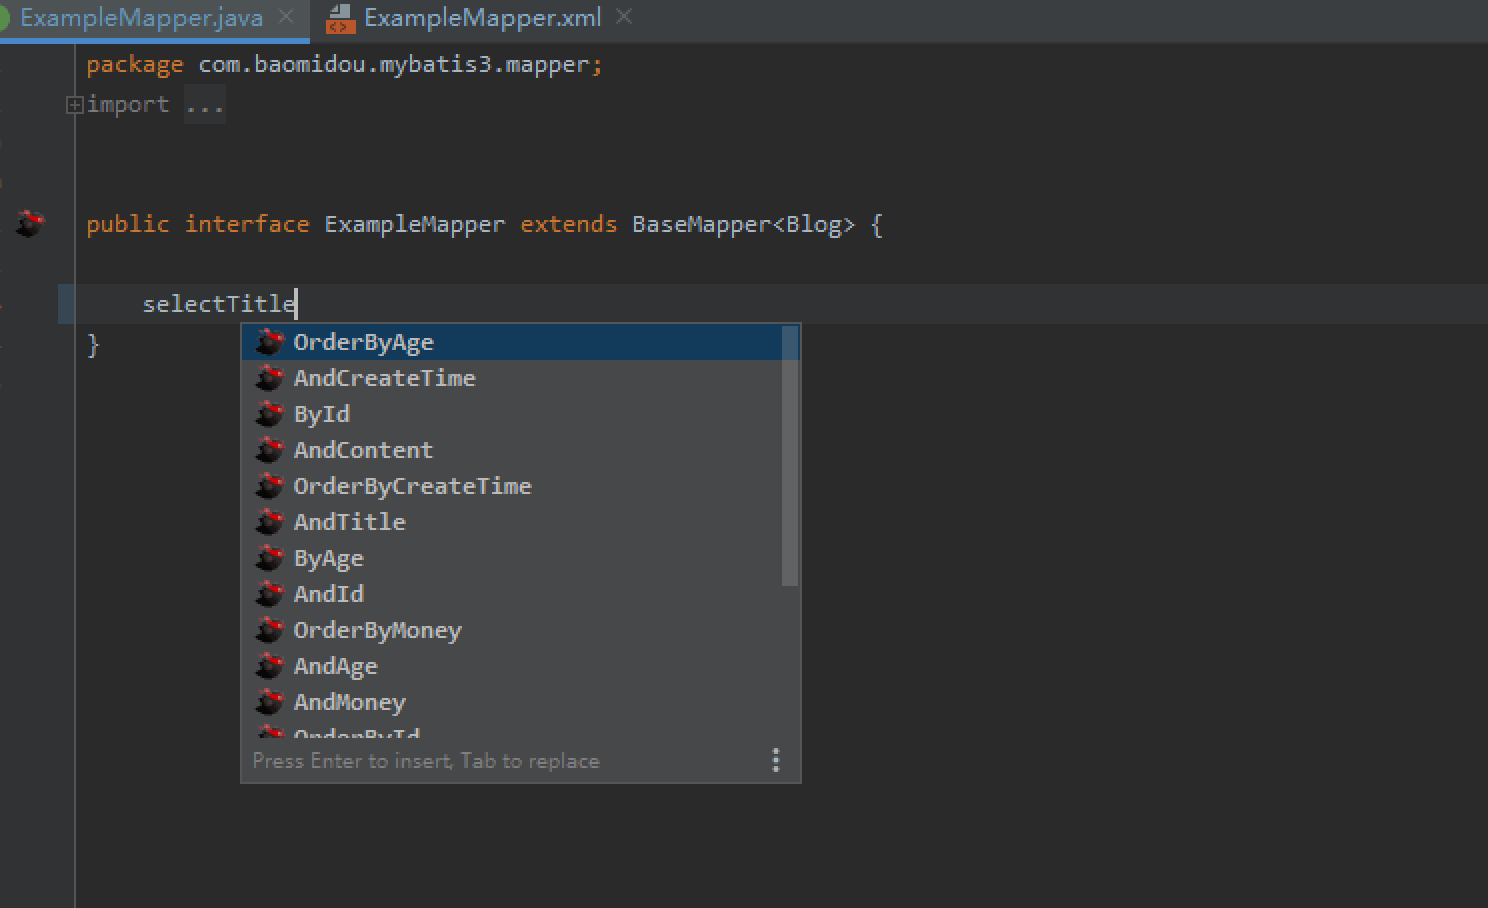
Task: Click the bird icon next to AndTitle
Action: pyautogui.click(x=269, y=522)
